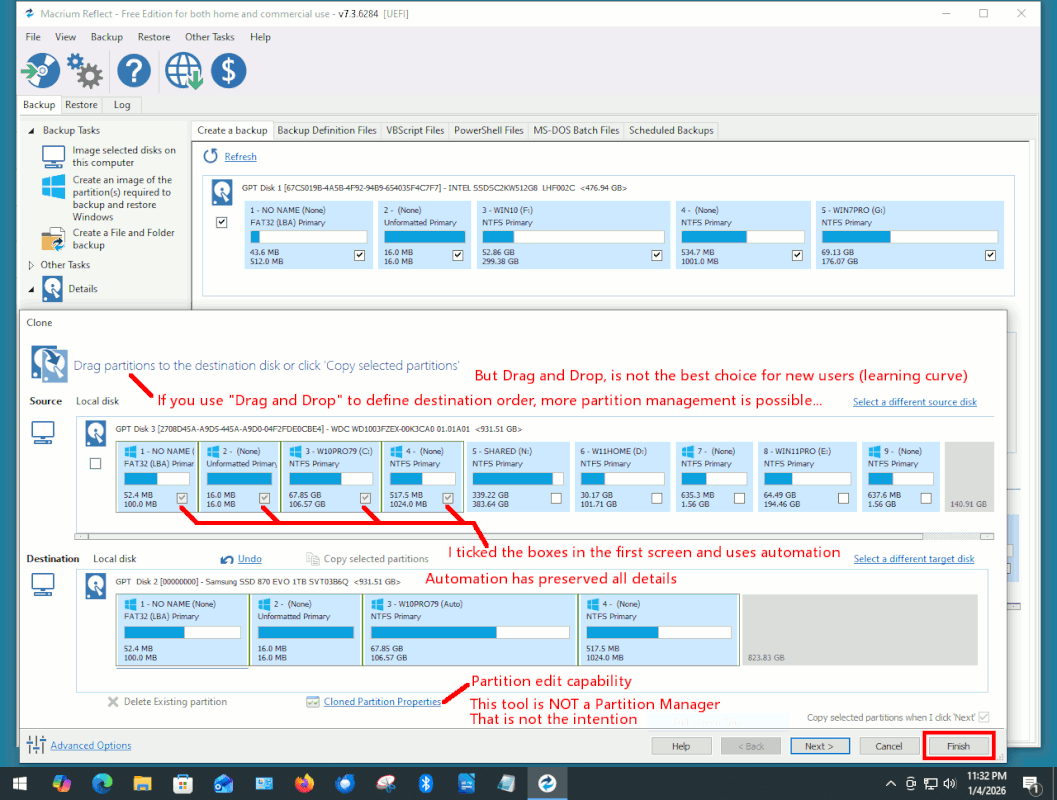Click the GPT Disk 3 source drive icon

[x=96, y=433]
